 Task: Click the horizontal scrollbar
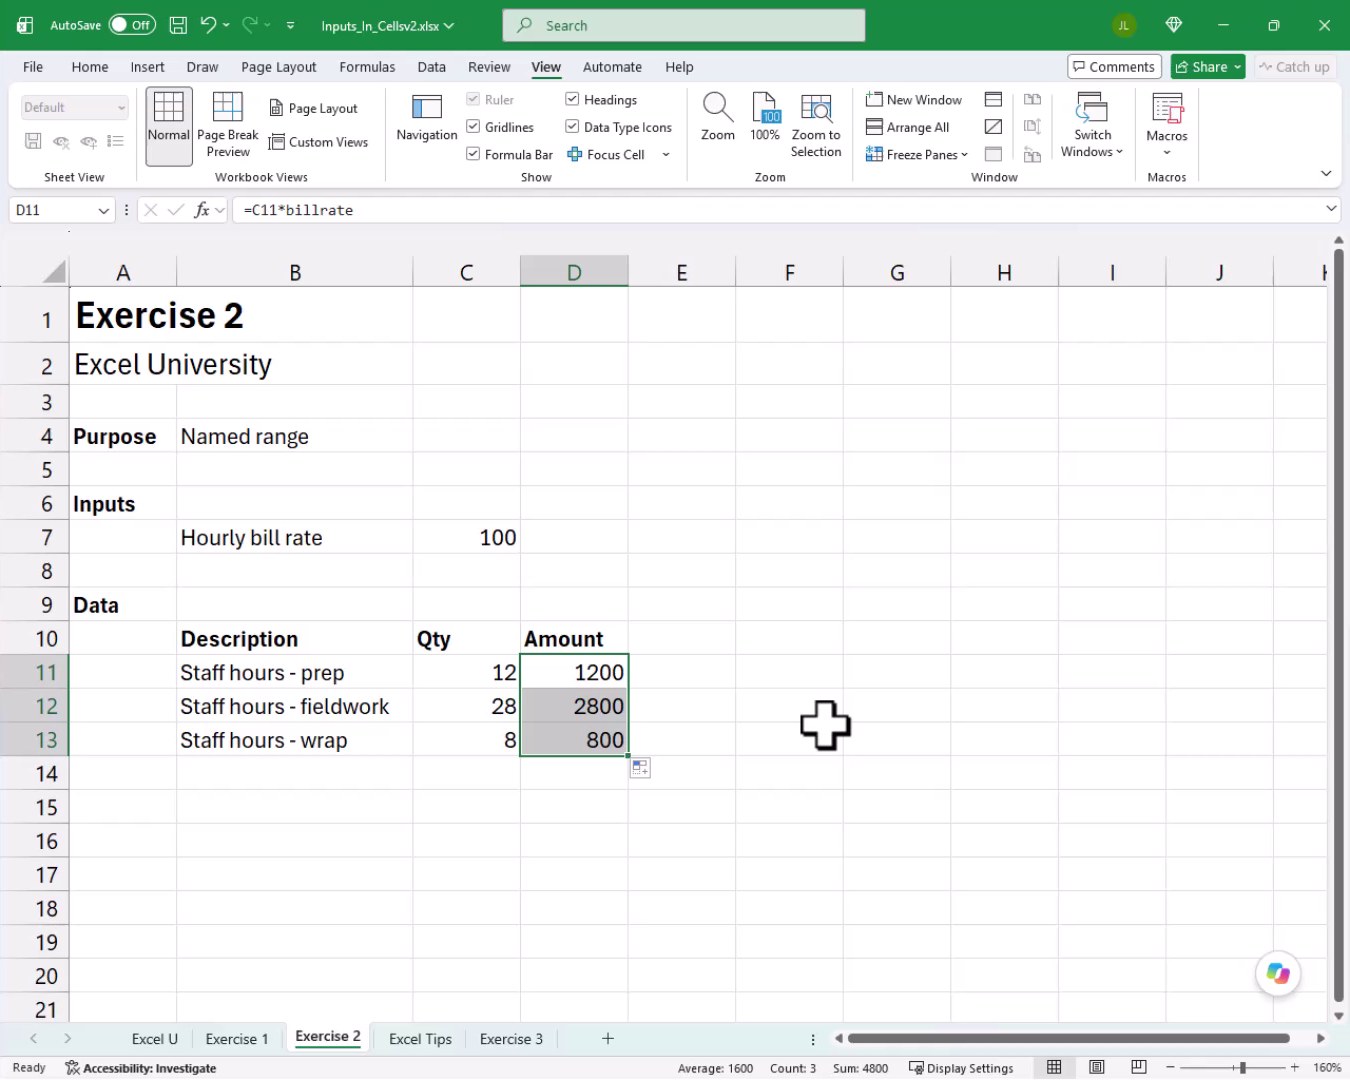tap(1068, 1039)
